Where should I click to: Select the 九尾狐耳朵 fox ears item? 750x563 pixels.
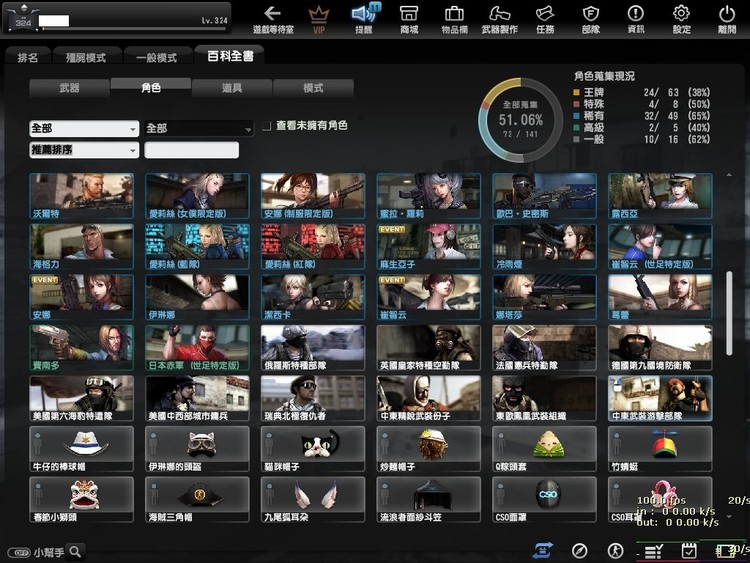coord(313,499)
